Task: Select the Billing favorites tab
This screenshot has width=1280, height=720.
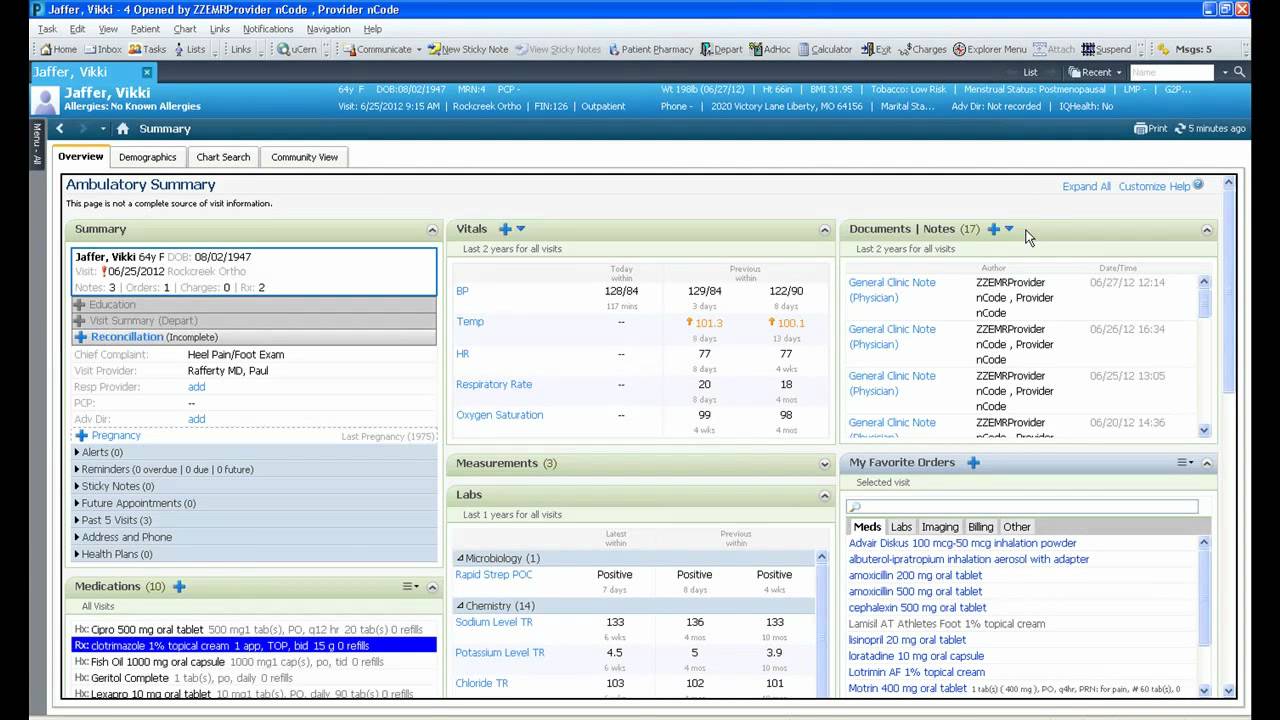Action: (x=981, y=527)
